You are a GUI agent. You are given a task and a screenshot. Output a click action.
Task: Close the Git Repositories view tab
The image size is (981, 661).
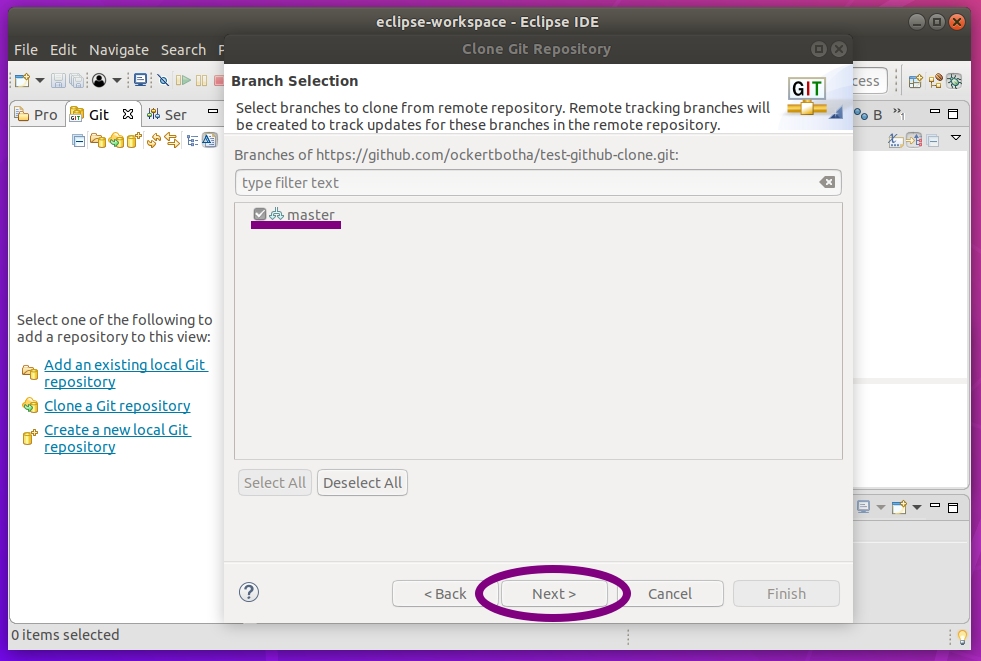pyautogui.click(x=128, y=114)
